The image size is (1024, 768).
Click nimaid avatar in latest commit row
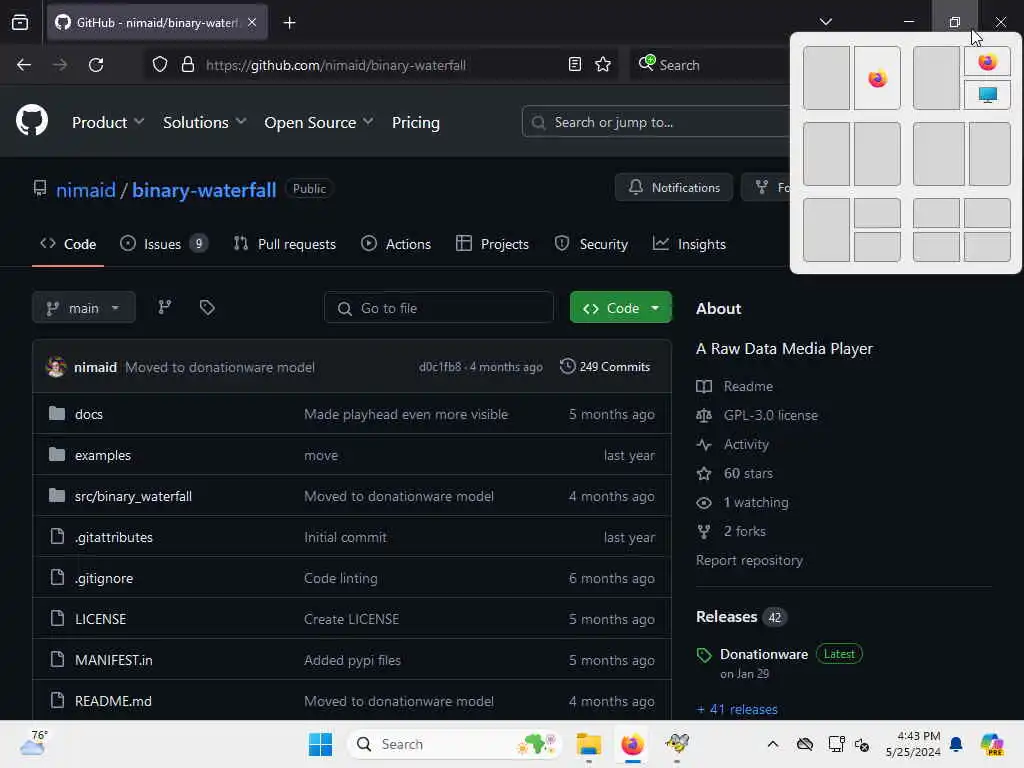[56, 366]
